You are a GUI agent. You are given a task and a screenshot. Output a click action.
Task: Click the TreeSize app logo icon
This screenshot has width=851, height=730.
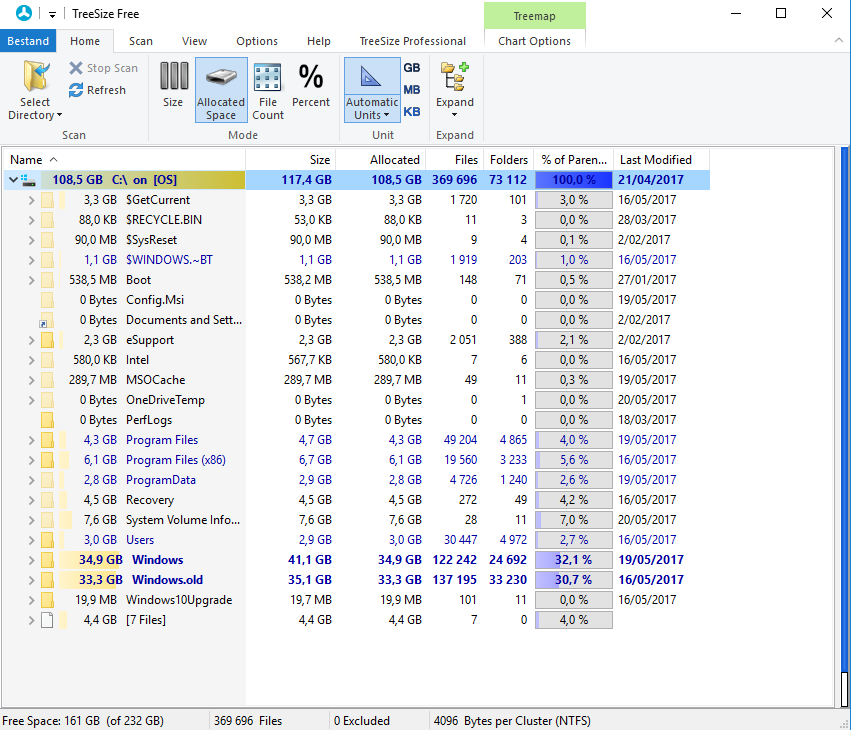point(24,13)
